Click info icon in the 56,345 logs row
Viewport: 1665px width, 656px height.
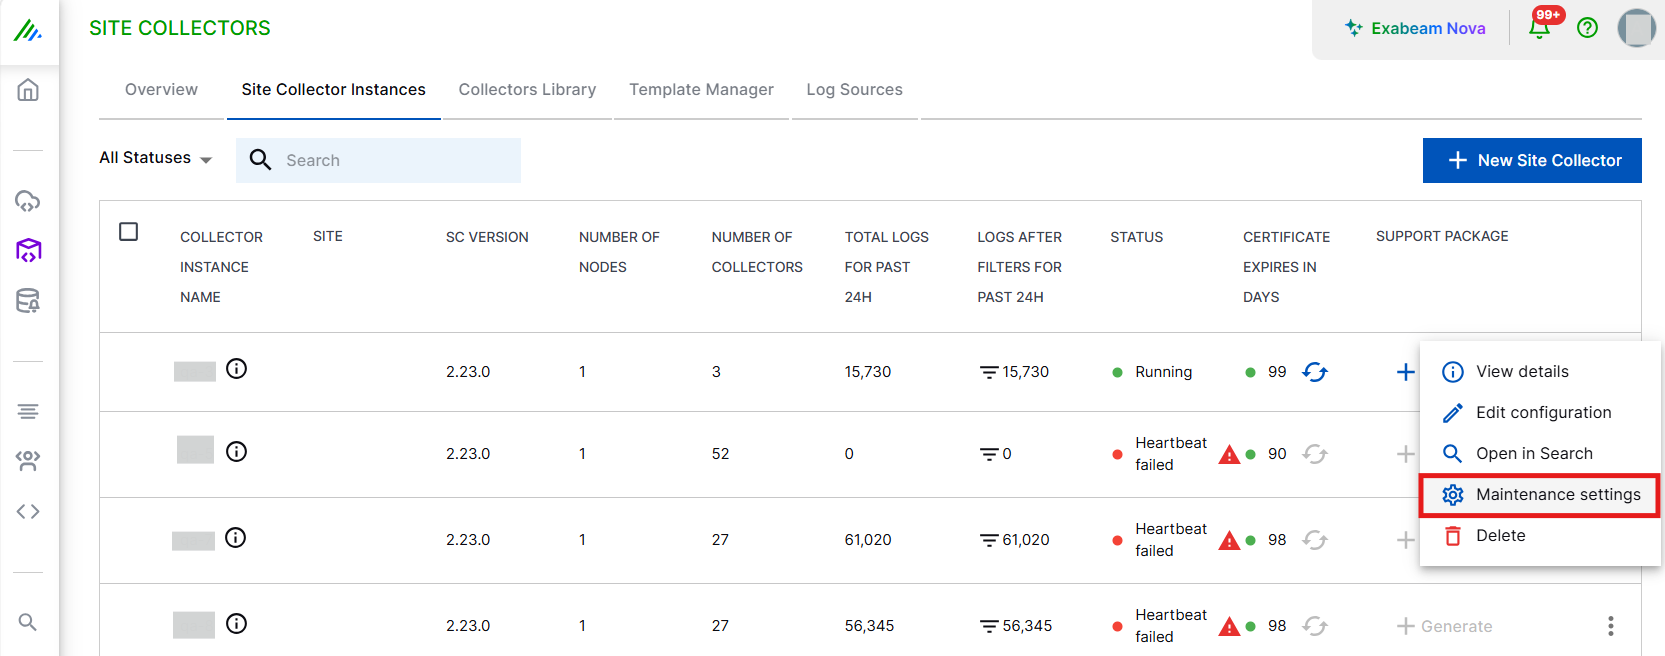[236, 624]
